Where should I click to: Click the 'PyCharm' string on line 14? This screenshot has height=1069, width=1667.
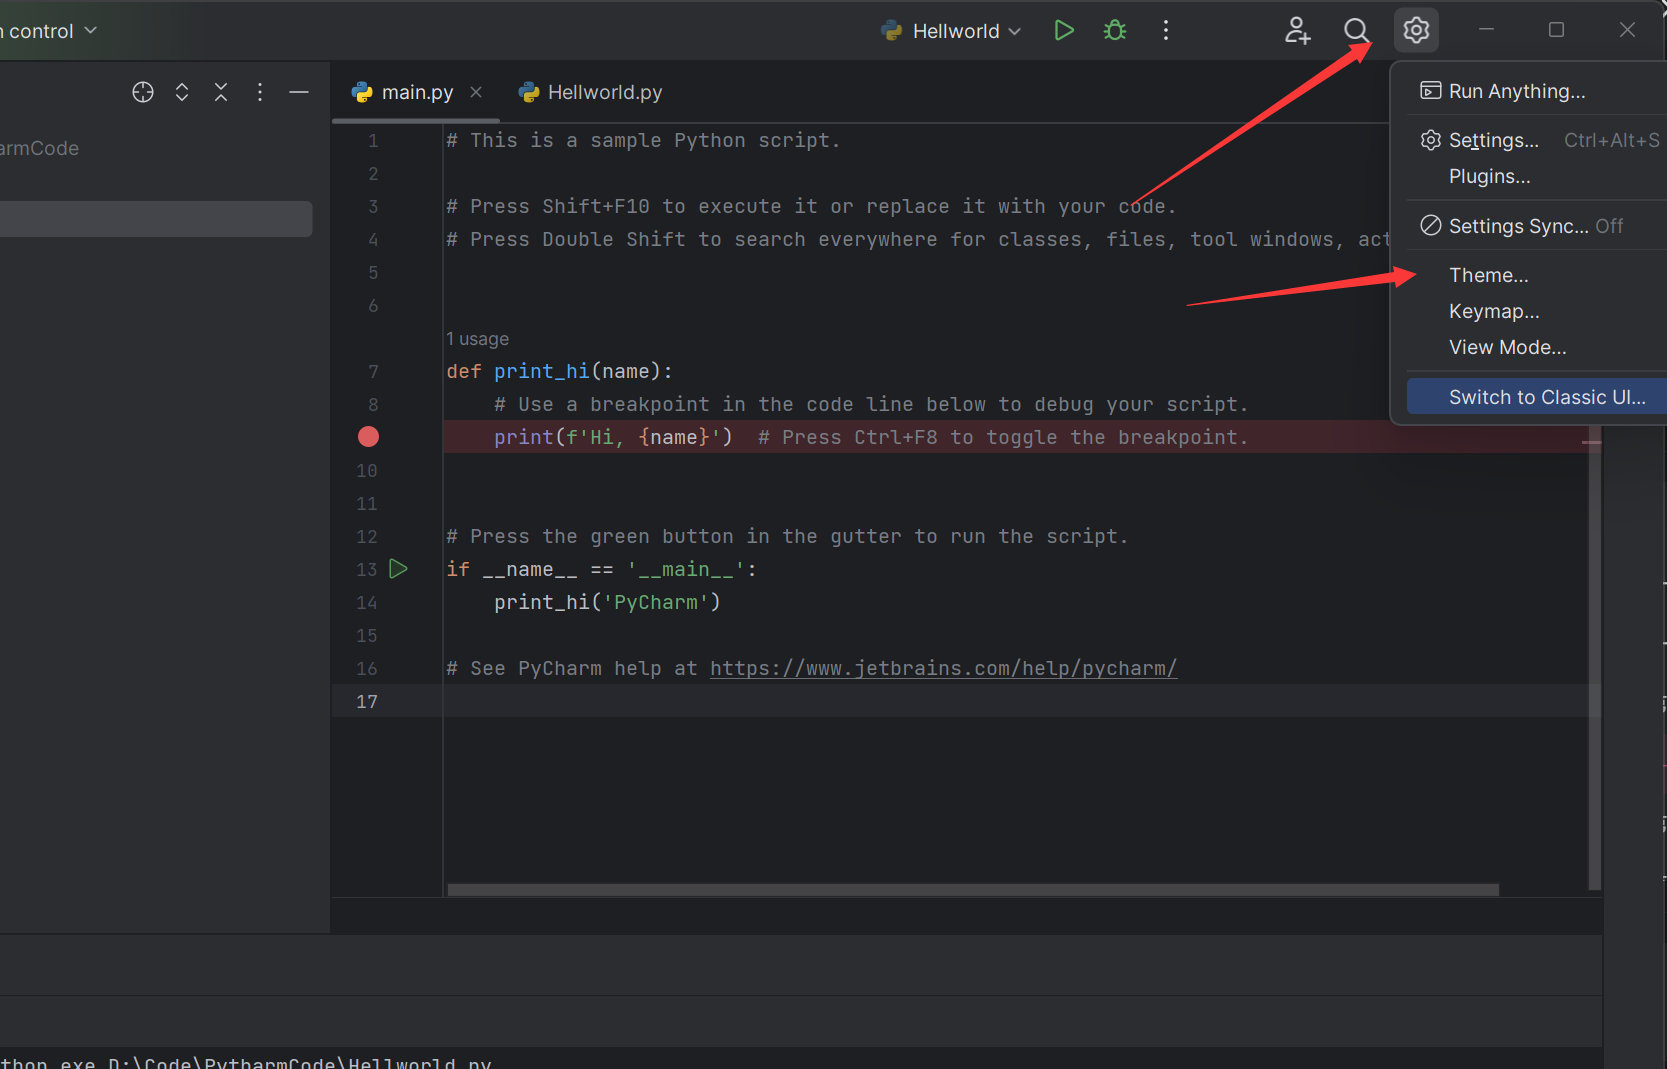click(656, 602)
